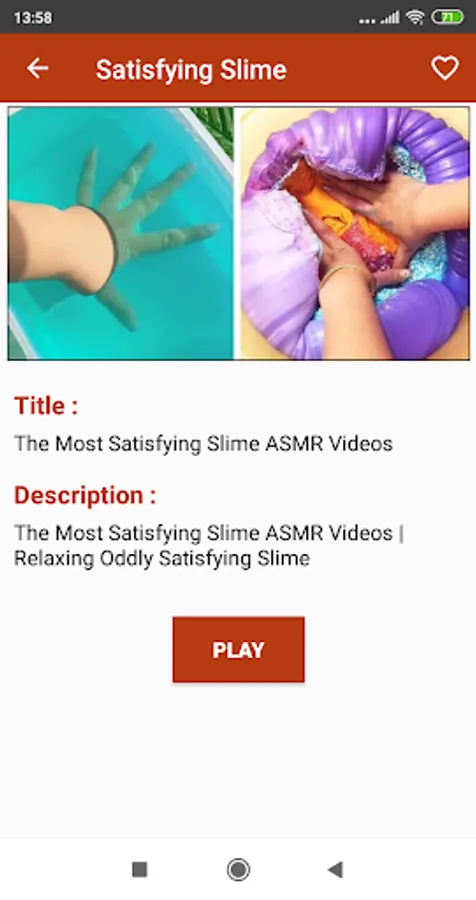Tap the green leaves behind the teal container
Viewport: 476px width, 900px height.
tap(214, 129)
